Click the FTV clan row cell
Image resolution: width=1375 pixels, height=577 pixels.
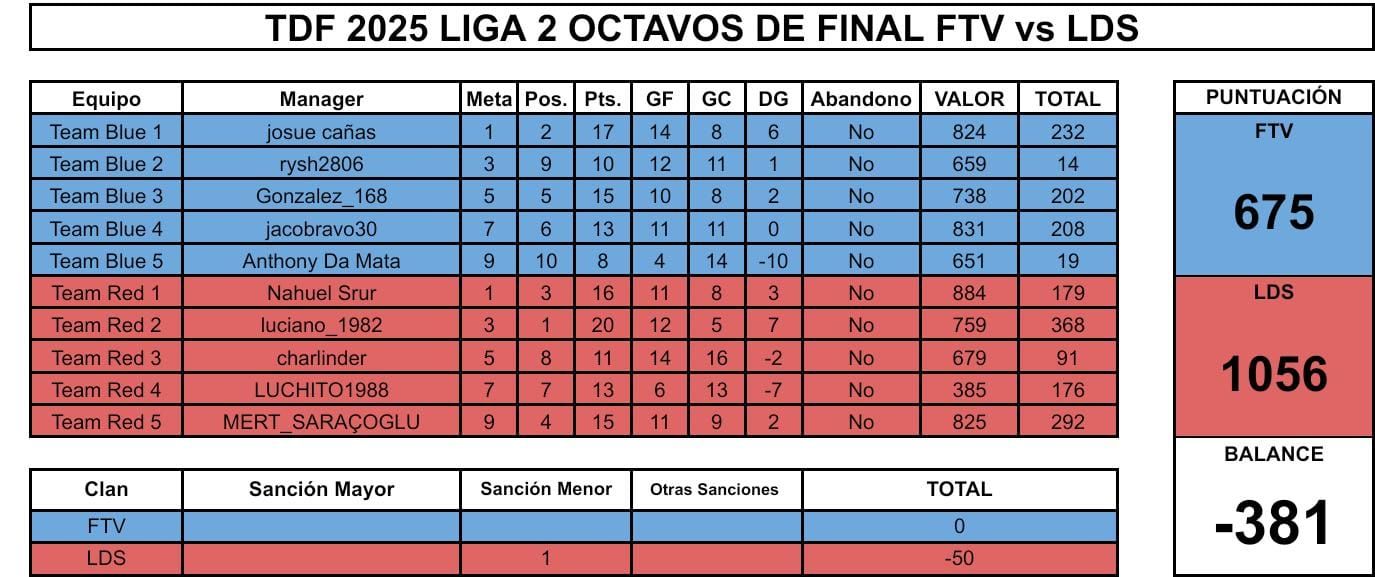click(x=106, y=525)
